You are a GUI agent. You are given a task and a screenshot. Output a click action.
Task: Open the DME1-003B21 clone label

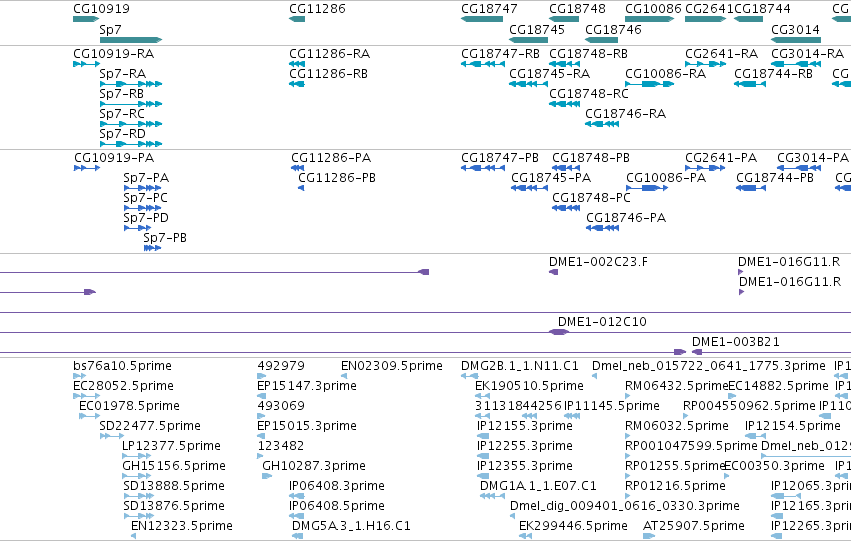click(735, 342)
